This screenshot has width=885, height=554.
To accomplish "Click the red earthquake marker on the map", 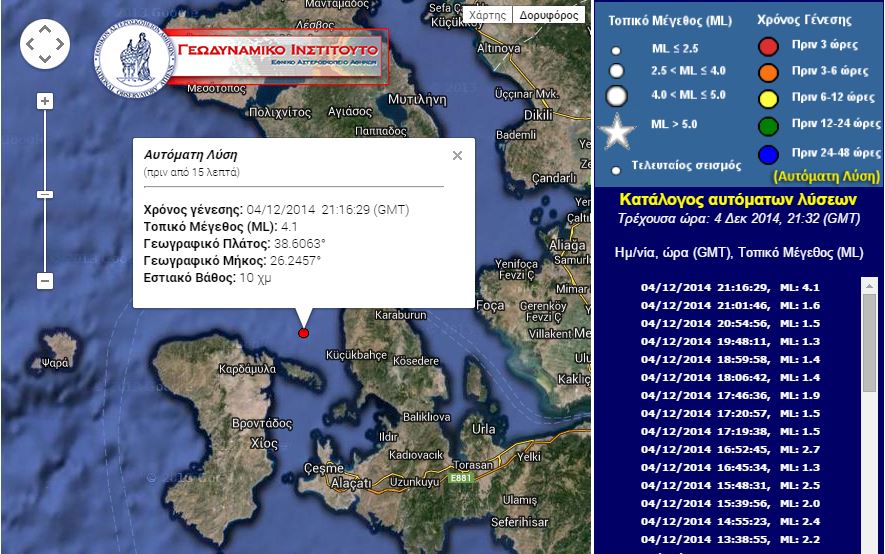I will [304, 333].
